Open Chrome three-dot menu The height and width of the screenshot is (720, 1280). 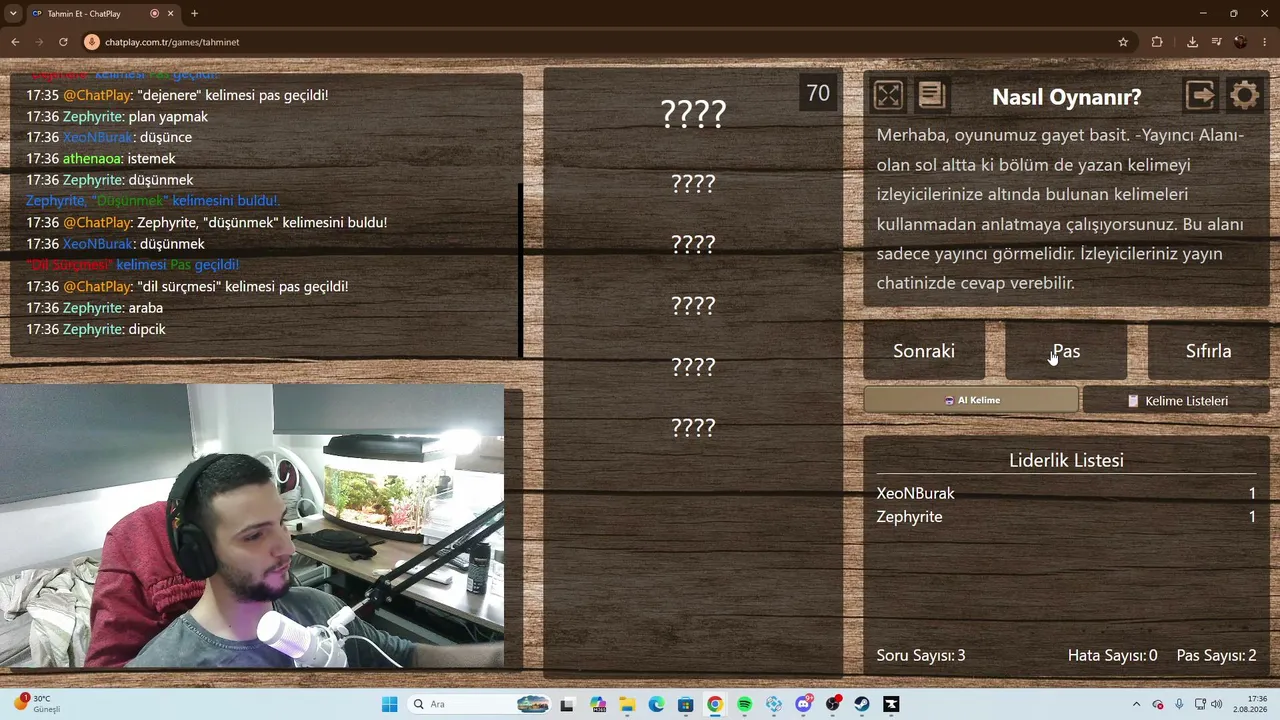pyautogui.click(x=1266, y=42)
